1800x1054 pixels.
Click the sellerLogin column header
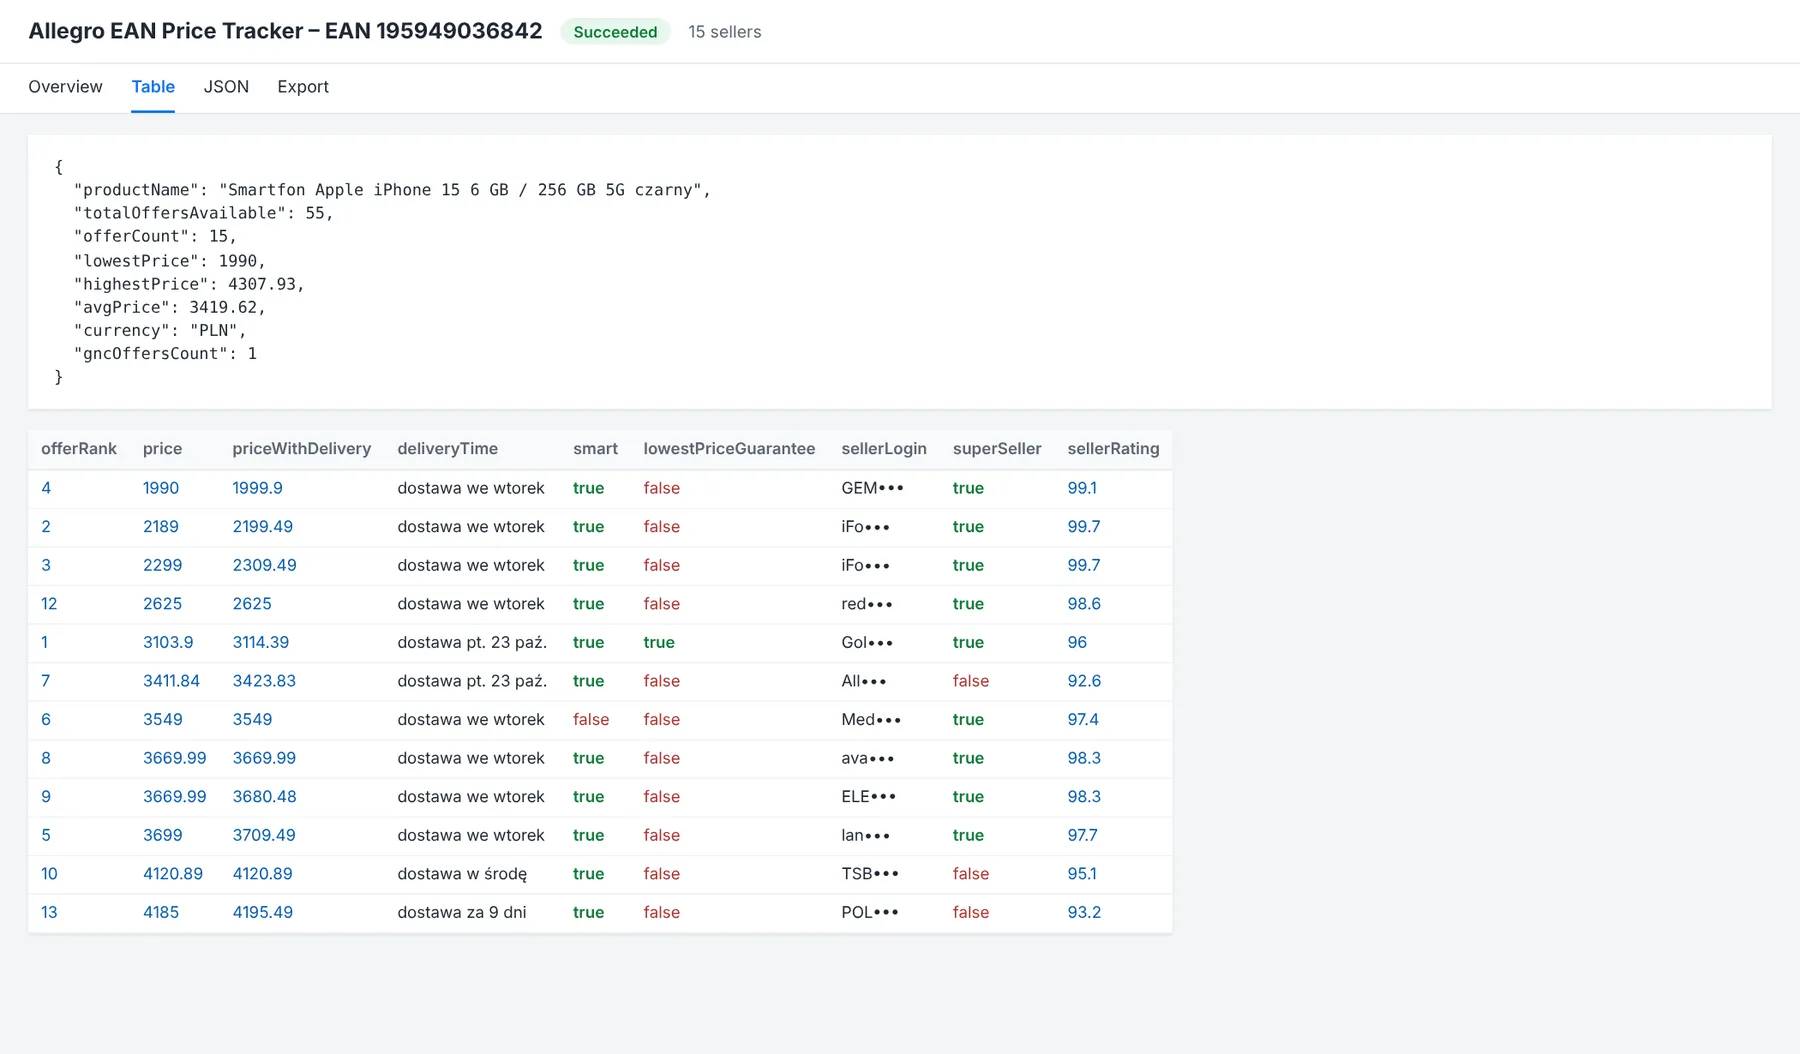[x=884, y=449]
